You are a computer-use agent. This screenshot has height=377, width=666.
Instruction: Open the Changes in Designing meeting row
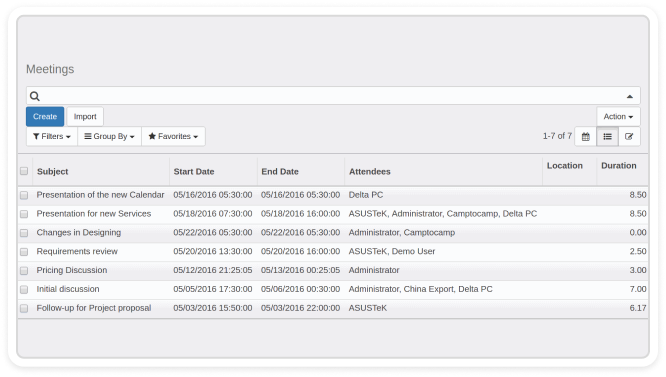click(x=333, y=233)
